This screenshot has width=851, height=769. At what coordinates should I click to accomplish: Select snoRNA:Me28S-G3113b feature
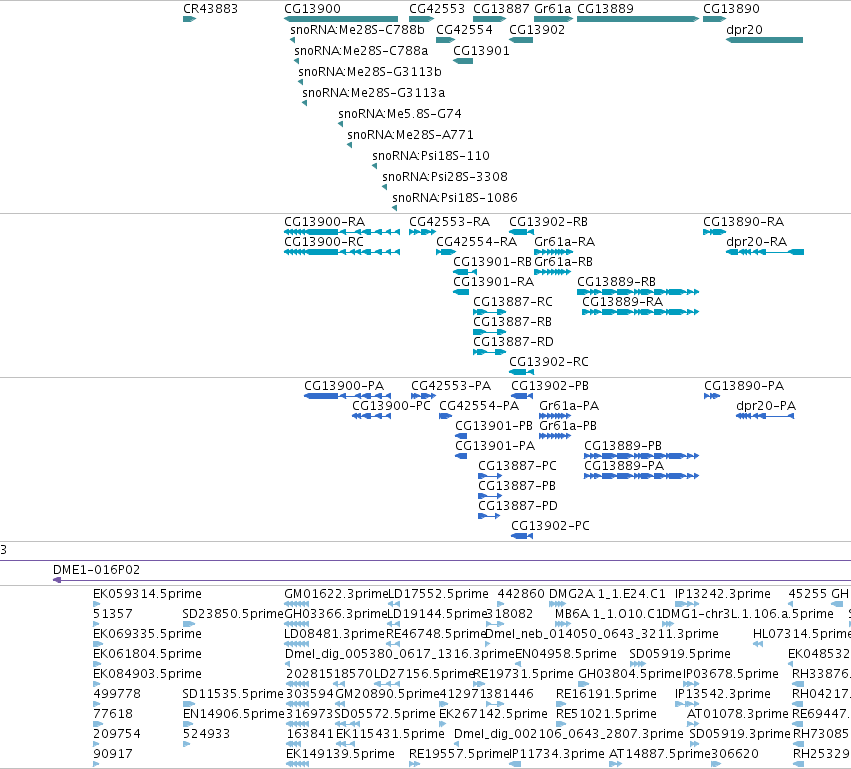click(x=370, y=72)
